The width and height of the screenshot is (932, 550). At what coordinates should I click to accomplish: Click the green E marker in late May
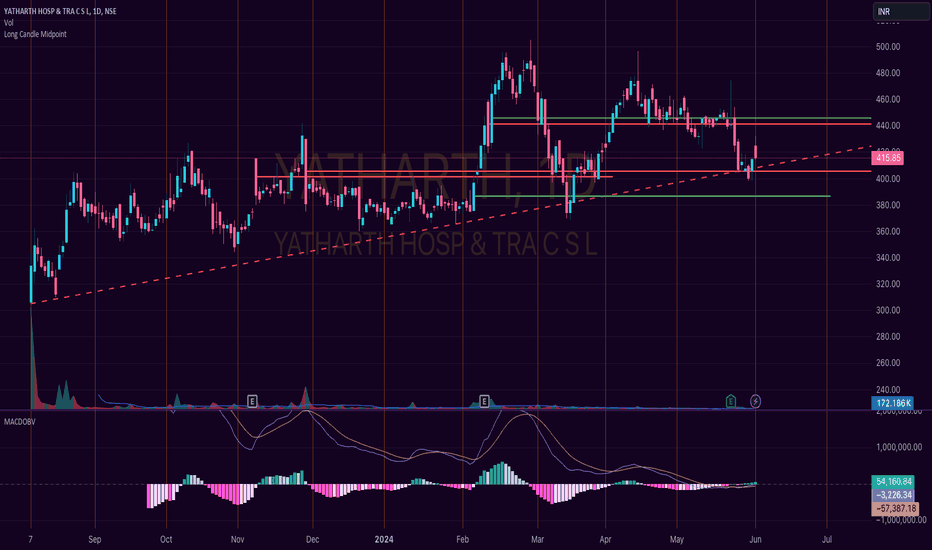[731, 401]
